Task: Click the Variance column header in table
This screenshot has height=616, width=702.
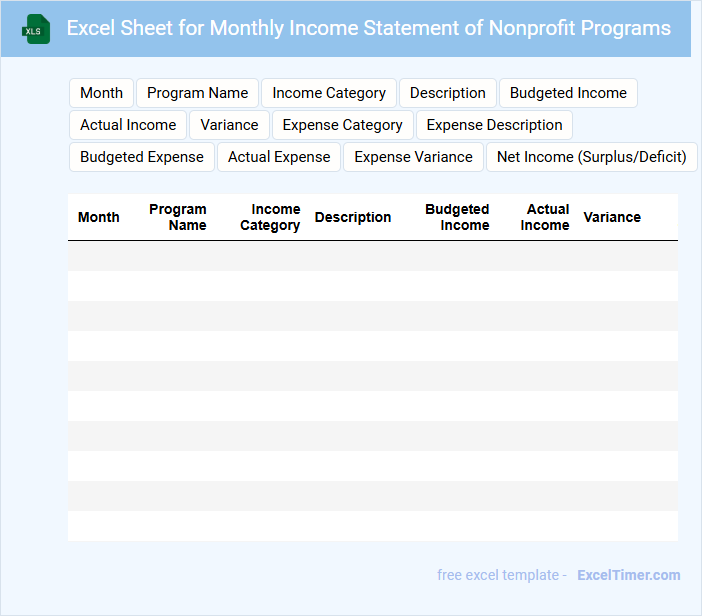Action: pos(612,217)
